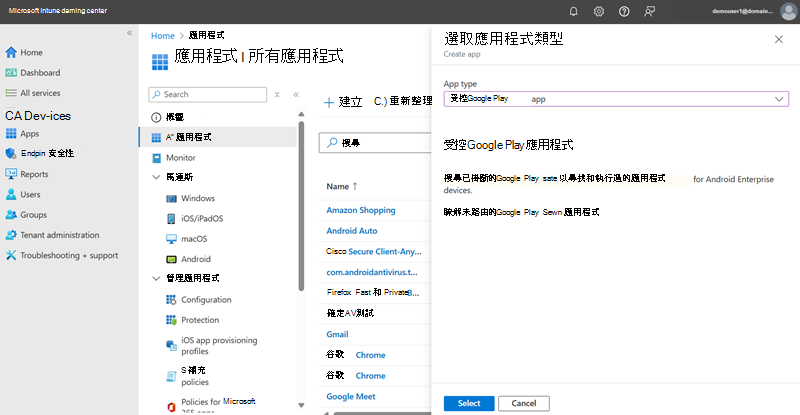
Task: Click the macOS monitor icon
Action: (171, 239)
